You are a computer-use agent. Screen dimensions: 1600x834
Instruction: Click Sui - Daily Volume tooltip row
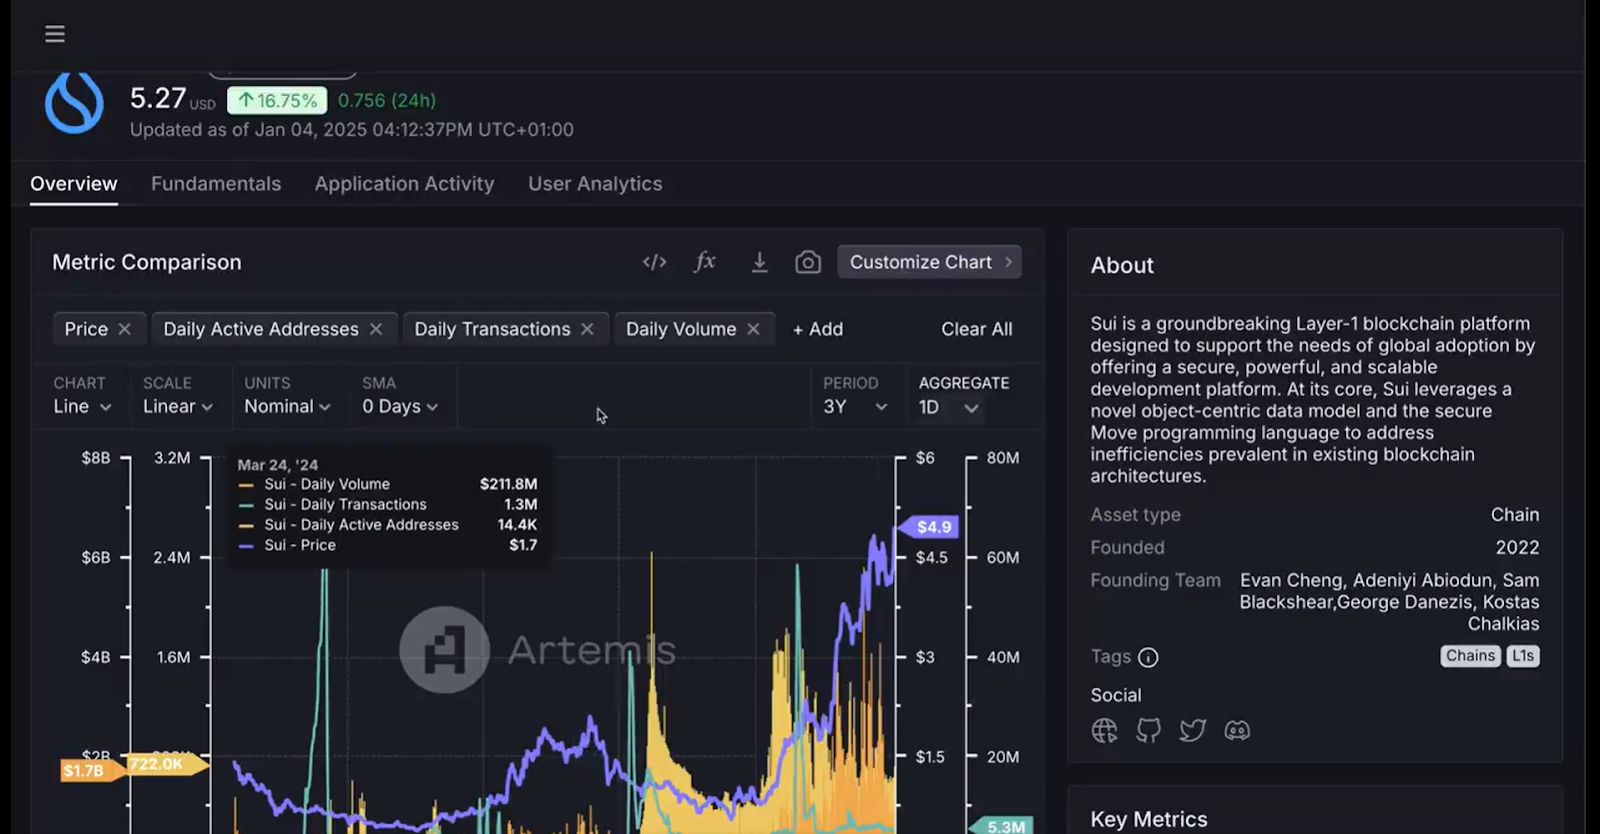[388, 484]
